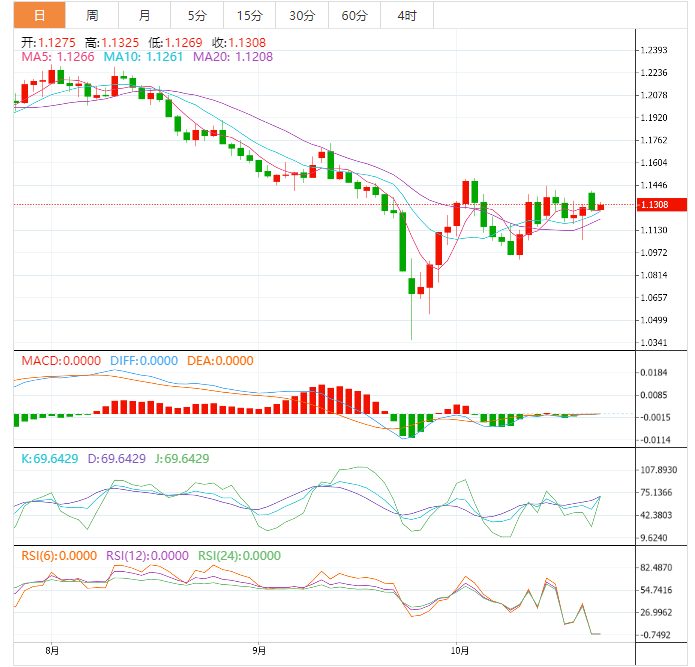The width and height of the screenshot is (695, 667).
Task: Click the RSI(24):0.0000 label
Action: tap(239, 556)
